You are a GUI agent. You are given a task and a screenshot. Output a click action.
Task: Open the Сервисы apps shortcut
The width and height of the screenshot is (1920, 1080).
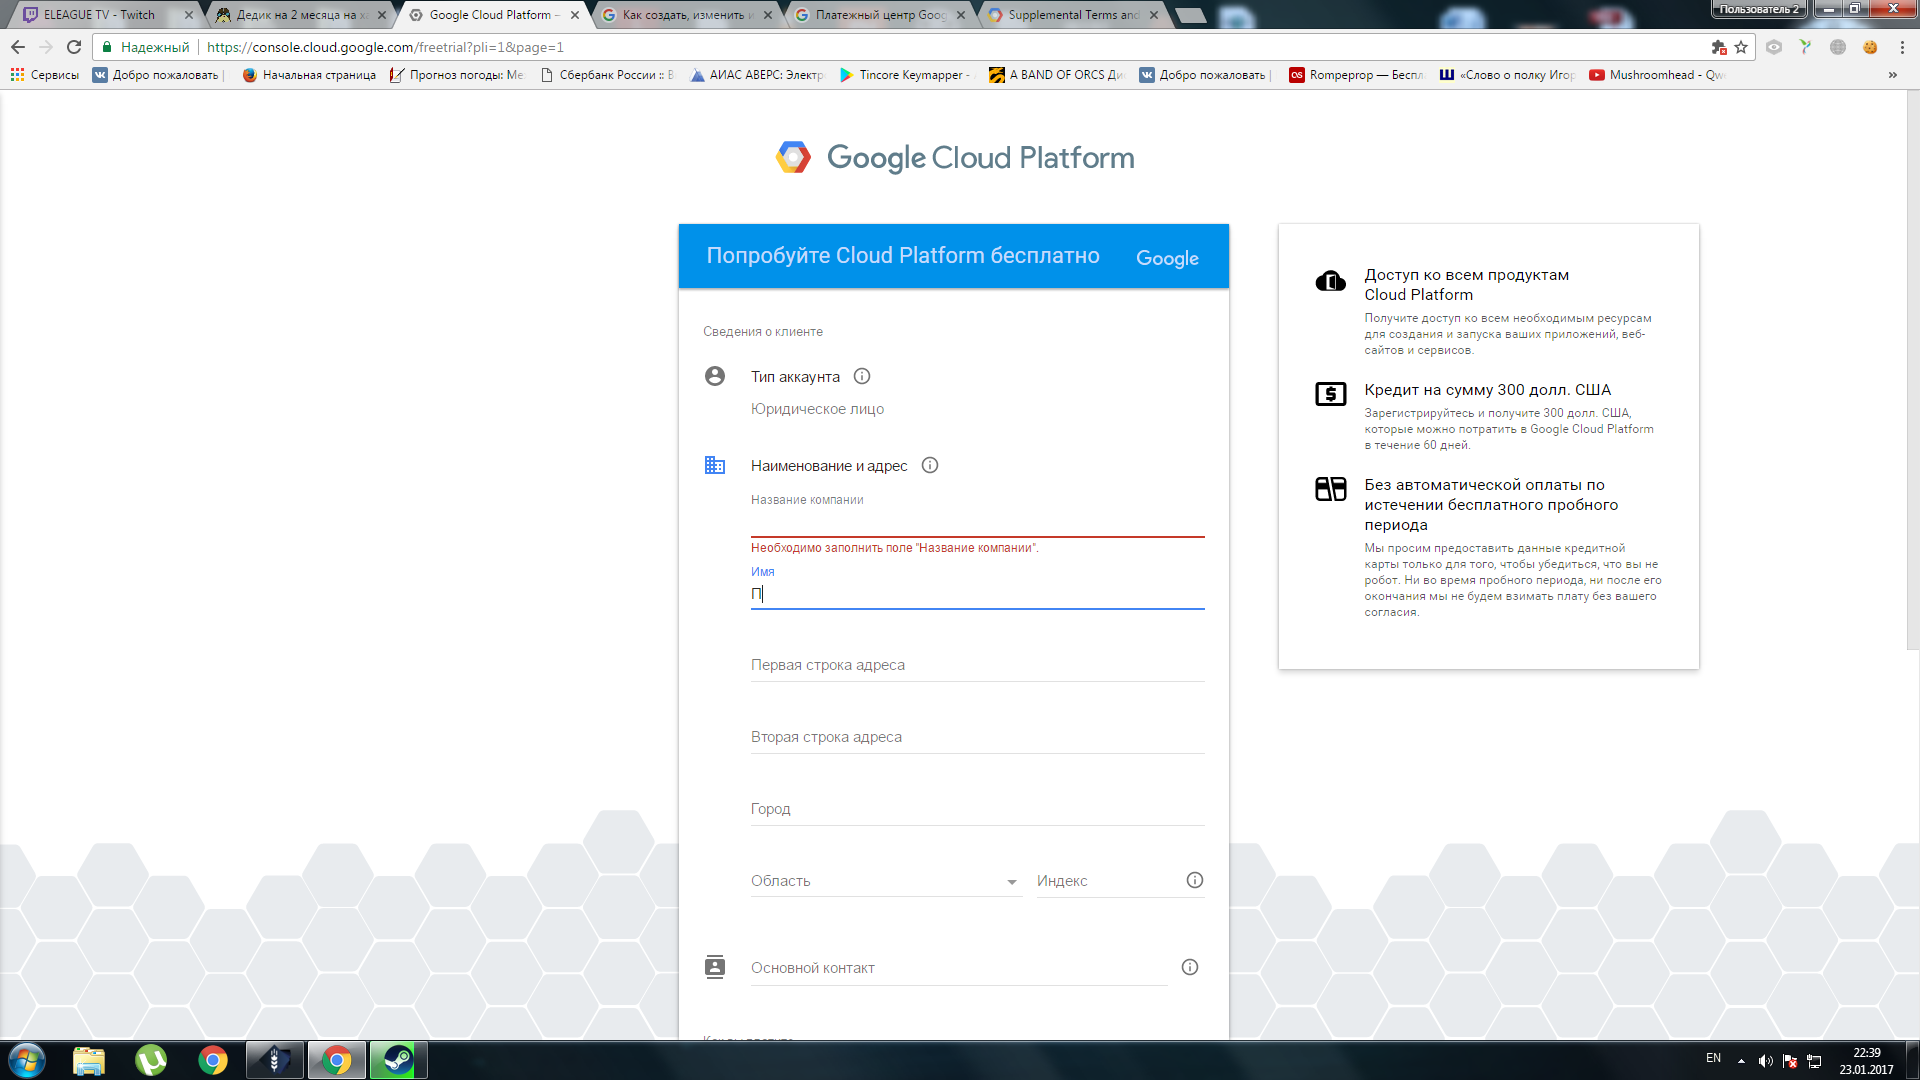pyautogui.click(x=45, y=75)
